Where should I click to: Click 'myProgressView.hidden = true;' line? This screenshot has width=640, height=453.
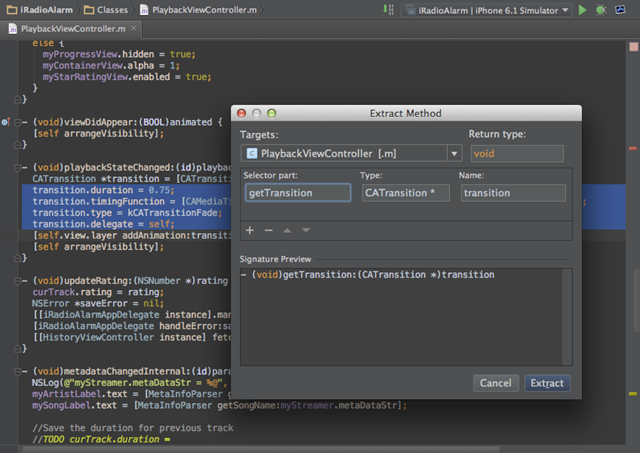point(119,54)
